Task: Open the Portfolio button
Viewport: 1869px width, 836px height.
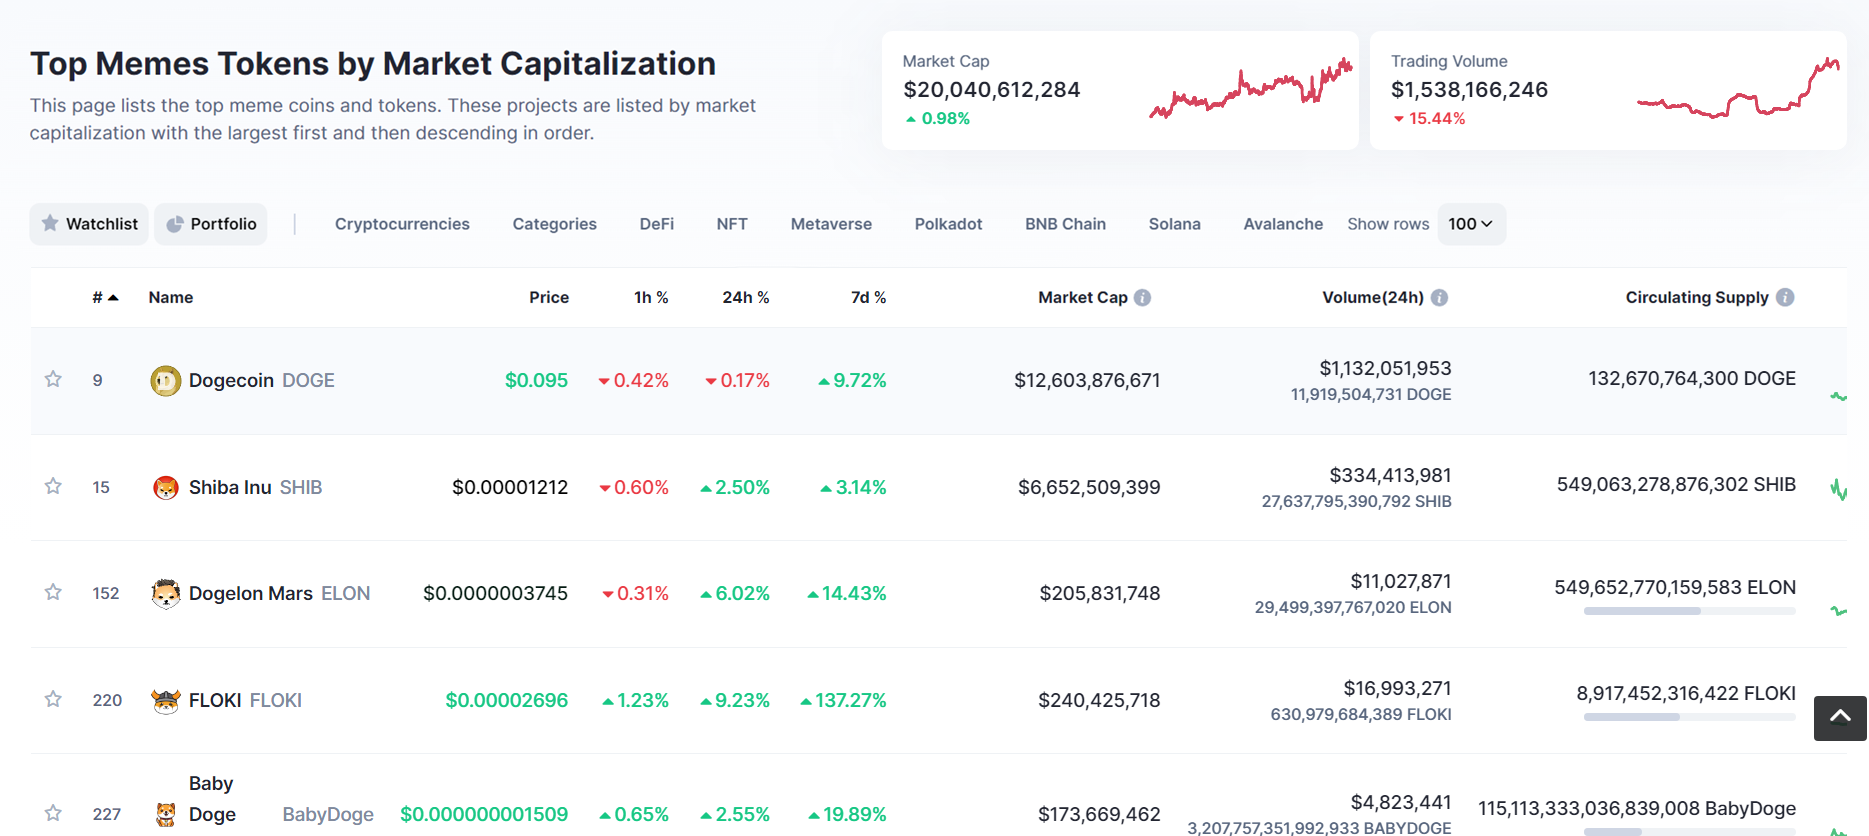Action: pyautogui.click(x=211, y=224)
